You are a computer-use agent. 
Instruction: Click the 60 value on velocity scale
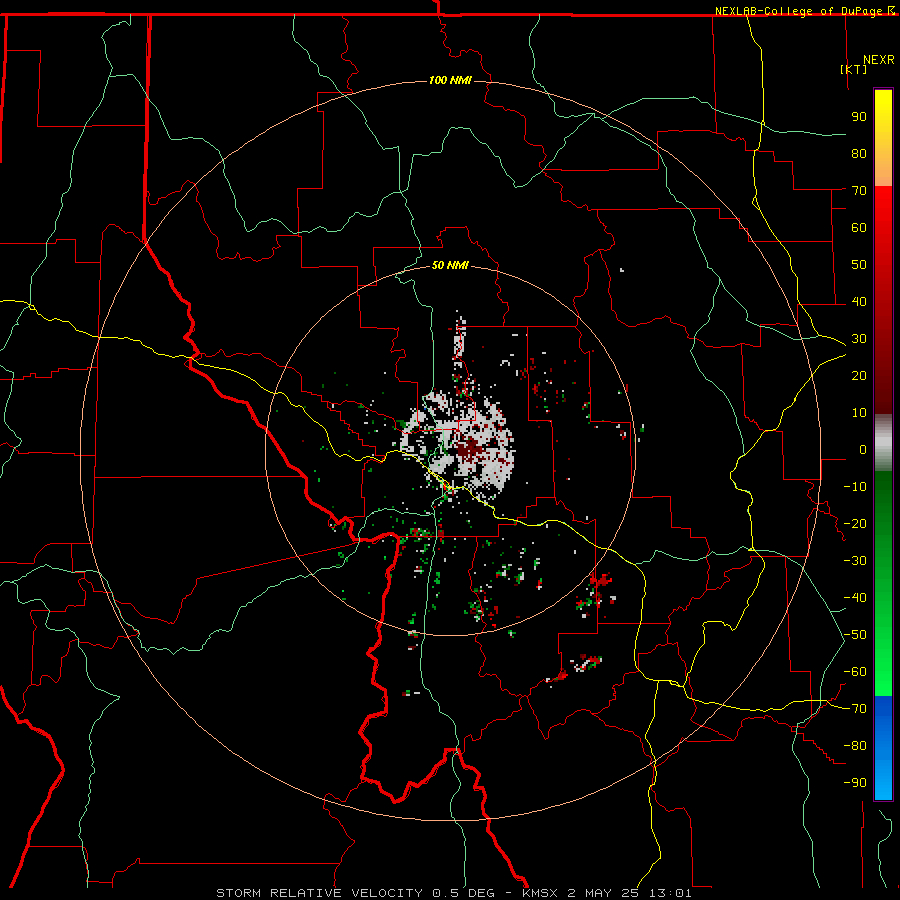click(859, 228)
